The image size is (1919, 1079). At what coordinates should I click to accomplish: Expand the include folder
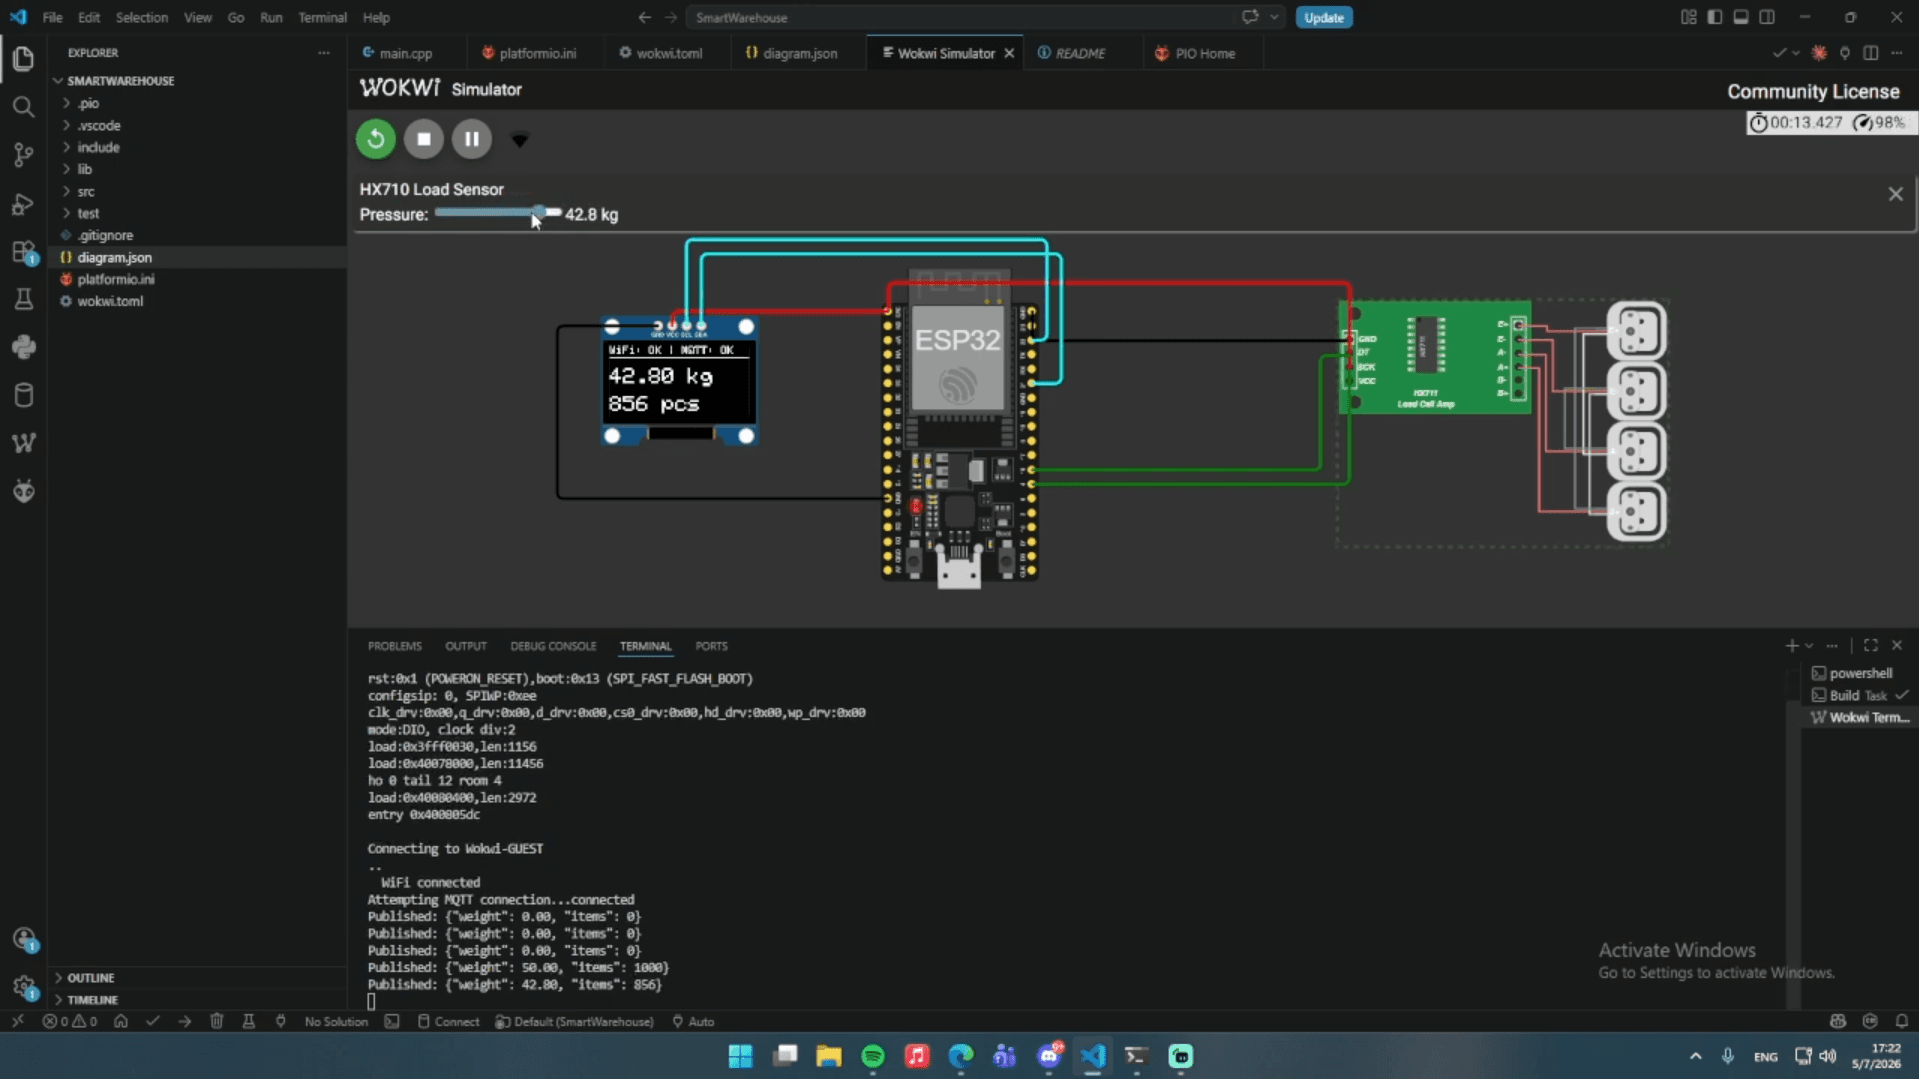(x=98, y=147)
